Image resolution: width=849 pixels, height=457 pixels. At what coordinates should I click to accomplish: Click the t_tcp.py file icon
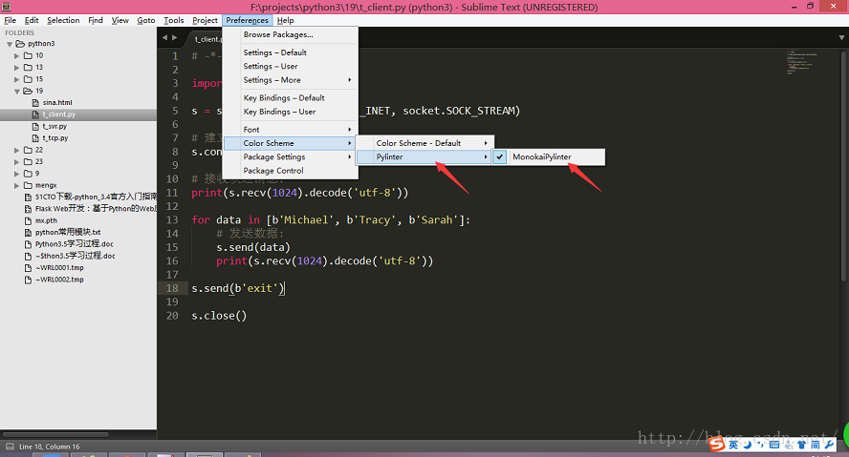click(x=36, y=139)
